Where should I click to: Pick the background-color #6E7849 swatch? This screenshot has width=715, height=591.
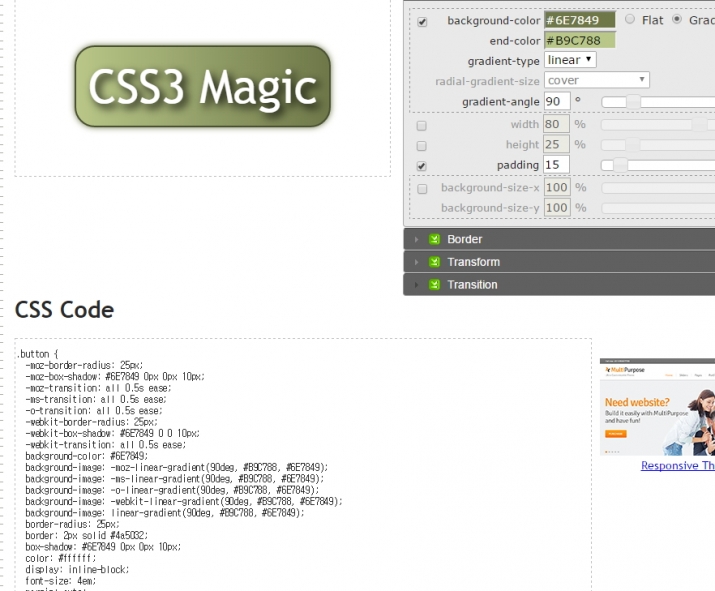click(580, 20)
